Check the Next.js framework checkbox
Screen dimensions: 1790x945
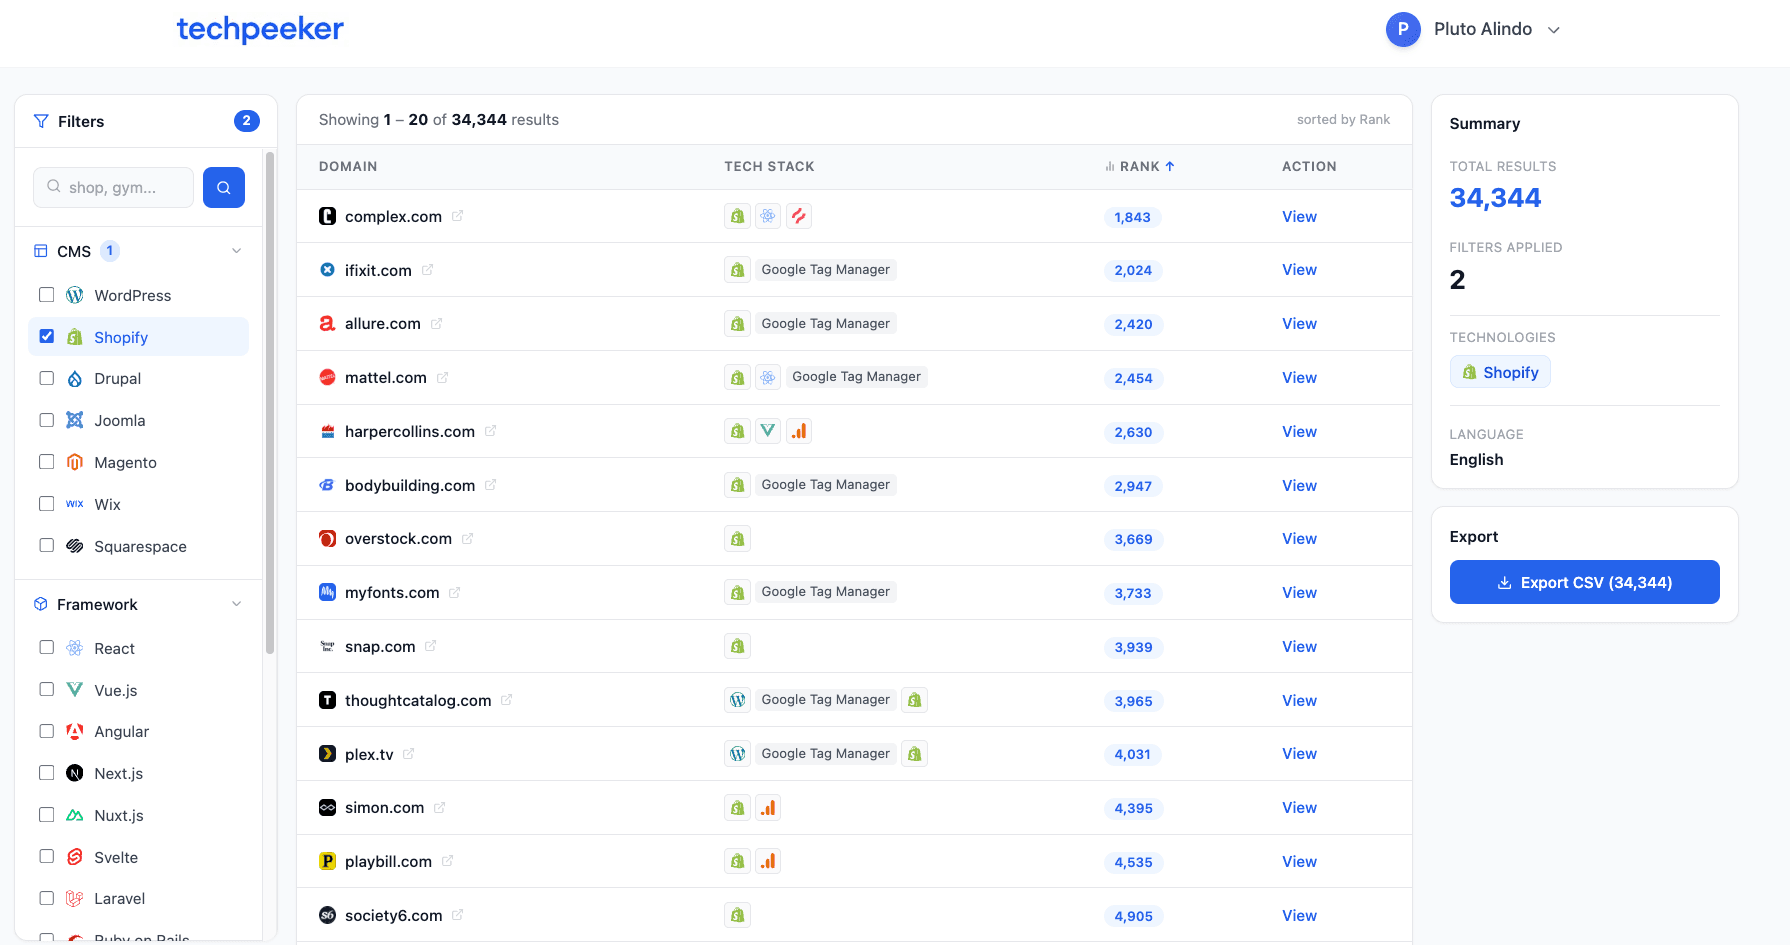tap(46, 772)
